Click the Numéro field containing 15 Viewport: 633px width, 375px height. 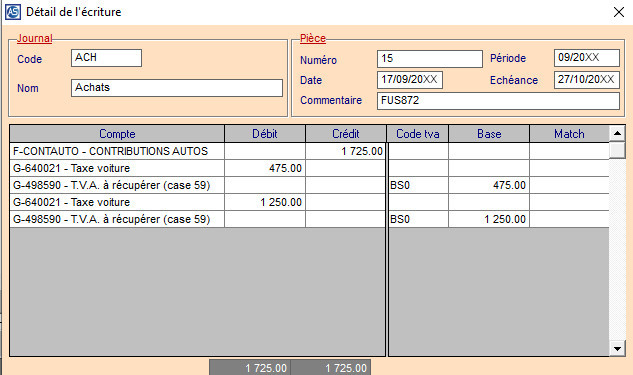(x=430, y=59)
